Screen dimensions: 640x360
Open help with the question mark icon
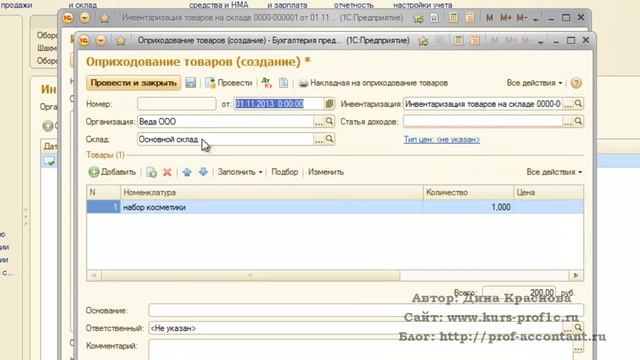click(576, 83)
